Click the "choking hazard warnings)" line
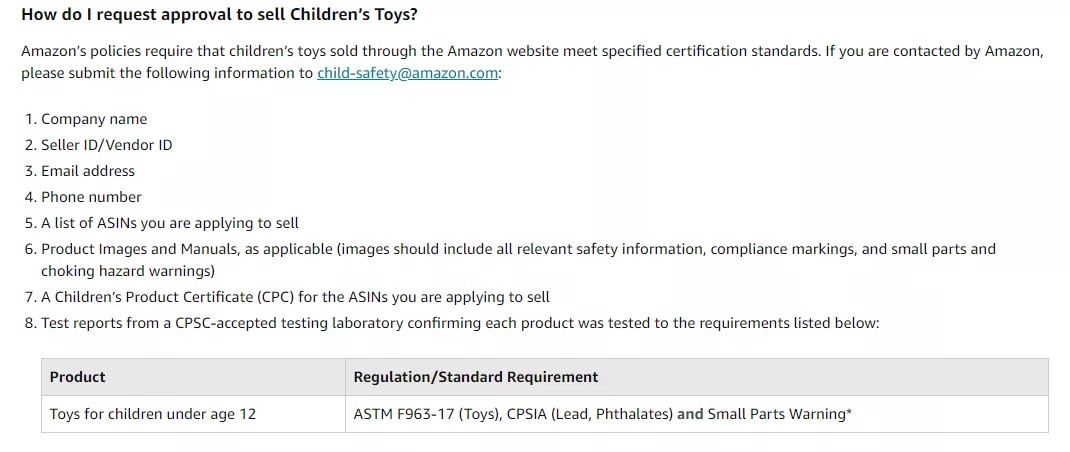The height and width of the screenshot is (452, 1070). pos(128,271)
